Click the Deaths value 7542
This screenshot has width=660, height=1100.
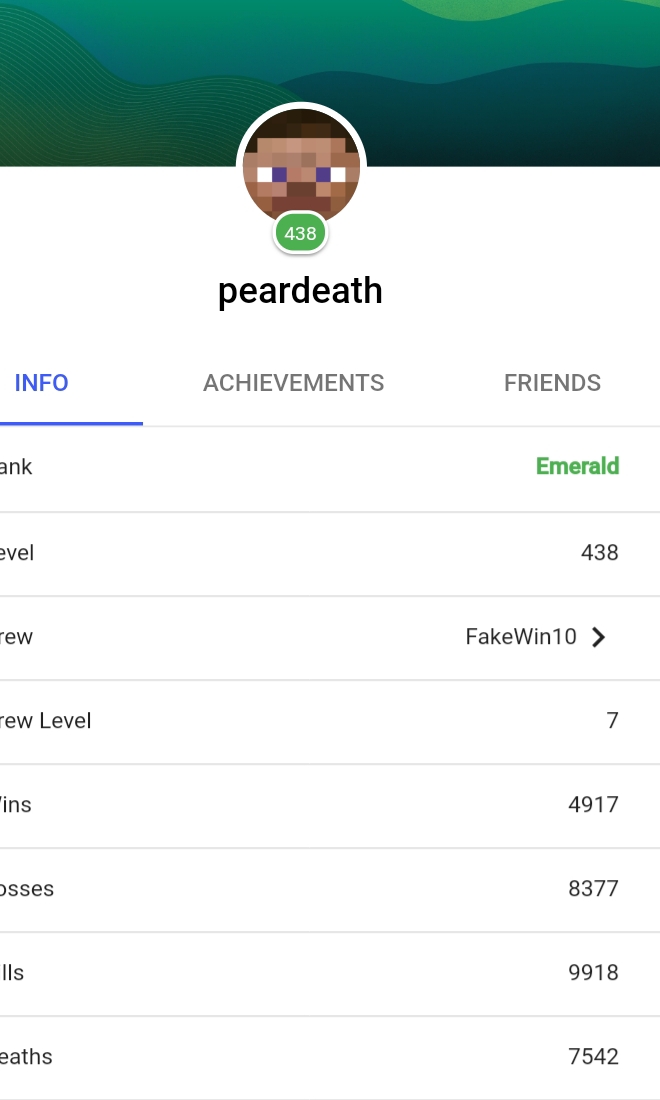[x=593, y=1057]
